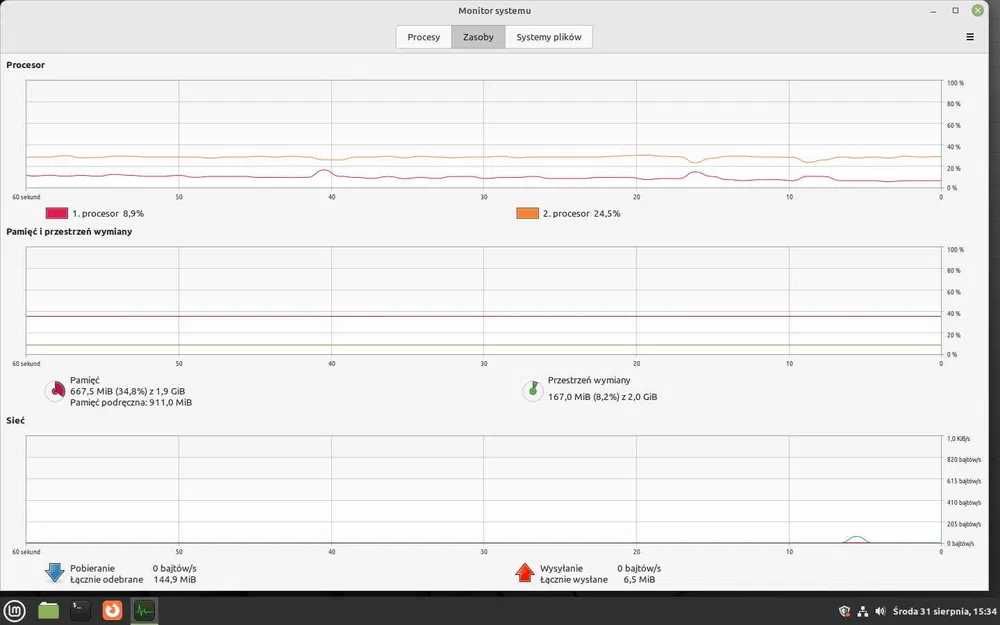
Task: Minimize the Monitor systemu window
Action: (x=933, y=11)
